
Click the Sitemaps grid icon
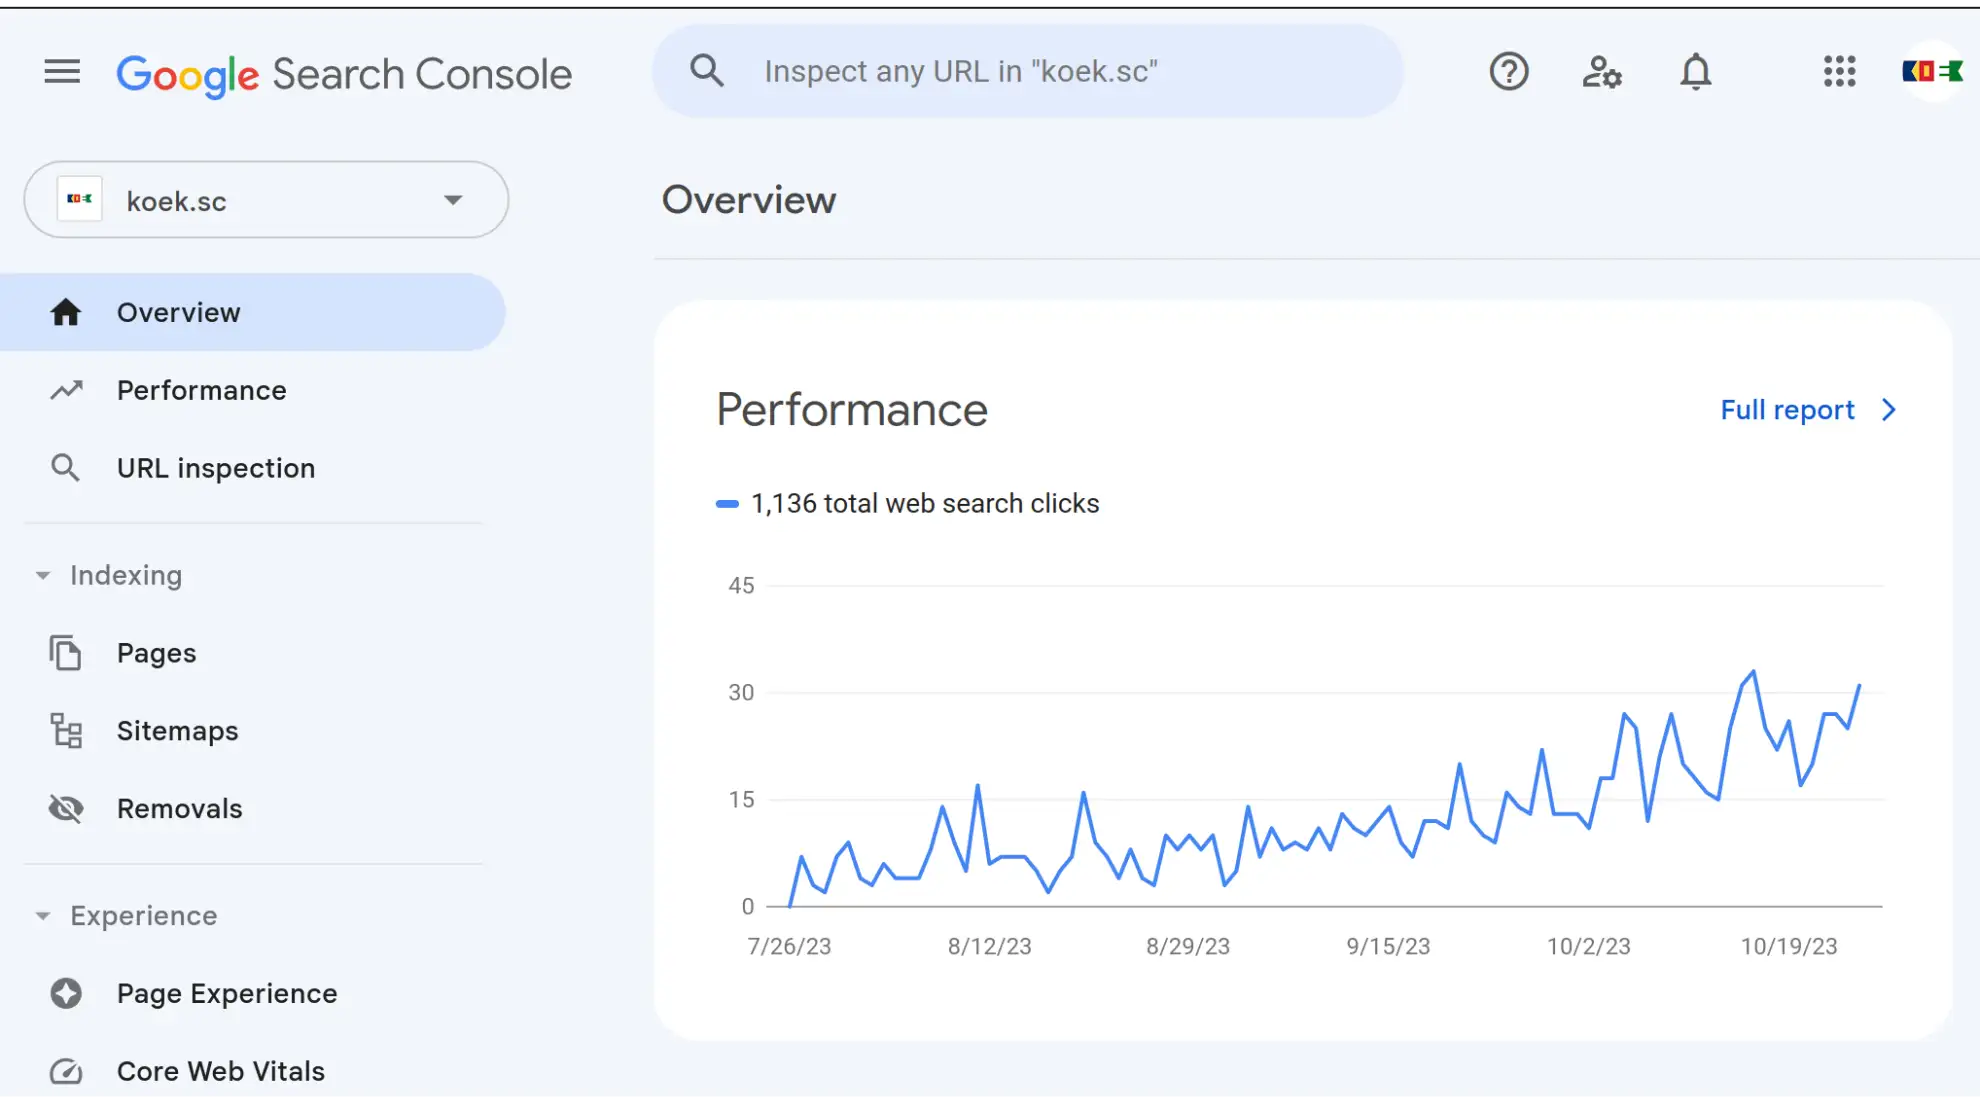tap(65, 730)
